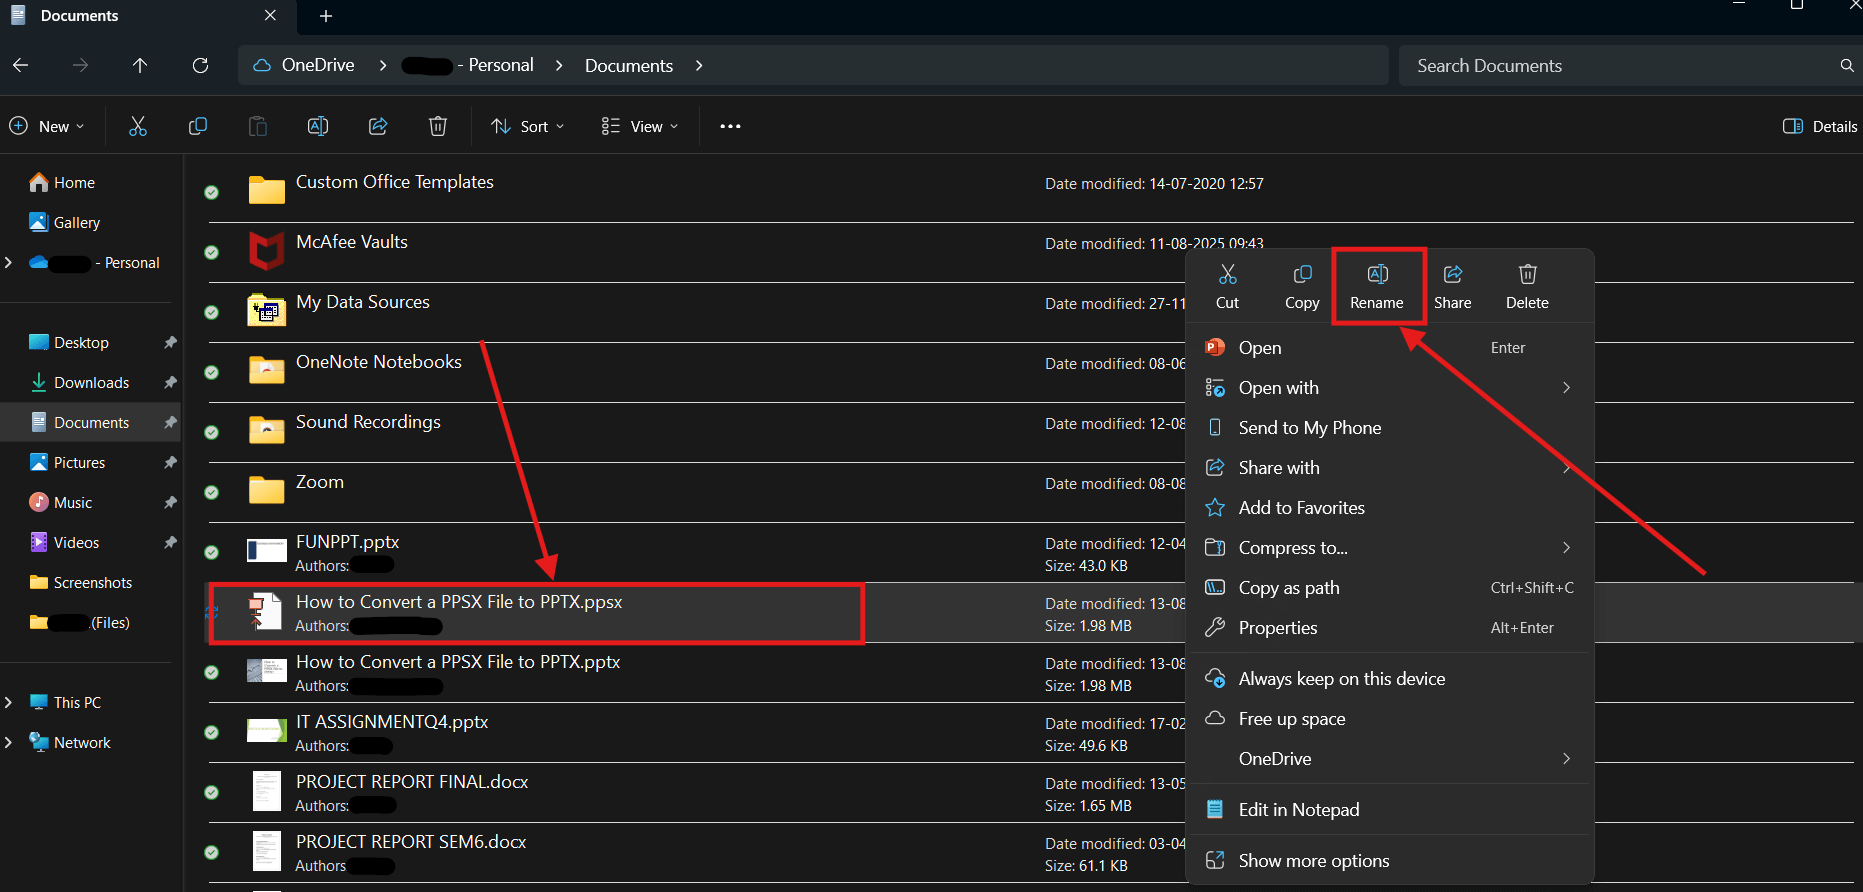Choose Copy in the context menu

1302,286
